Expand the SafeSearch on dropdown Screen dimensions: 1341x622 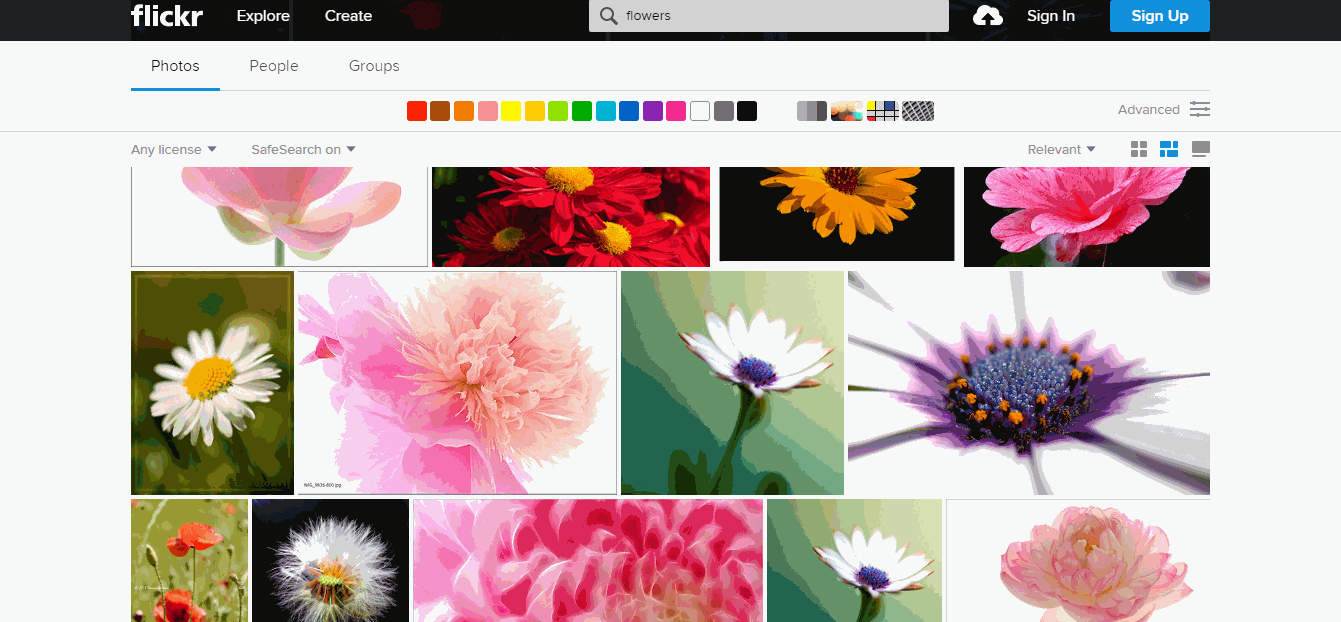pos(303,150)
